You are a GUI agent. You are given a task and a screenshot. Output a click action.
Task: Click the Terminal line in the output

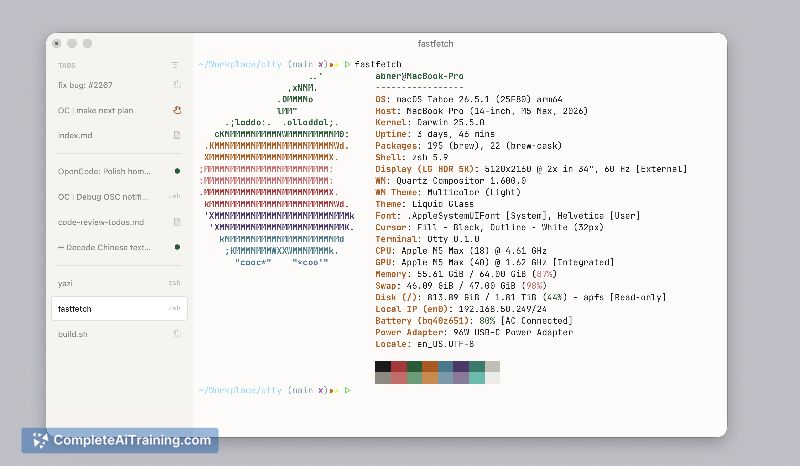[427, 239]
